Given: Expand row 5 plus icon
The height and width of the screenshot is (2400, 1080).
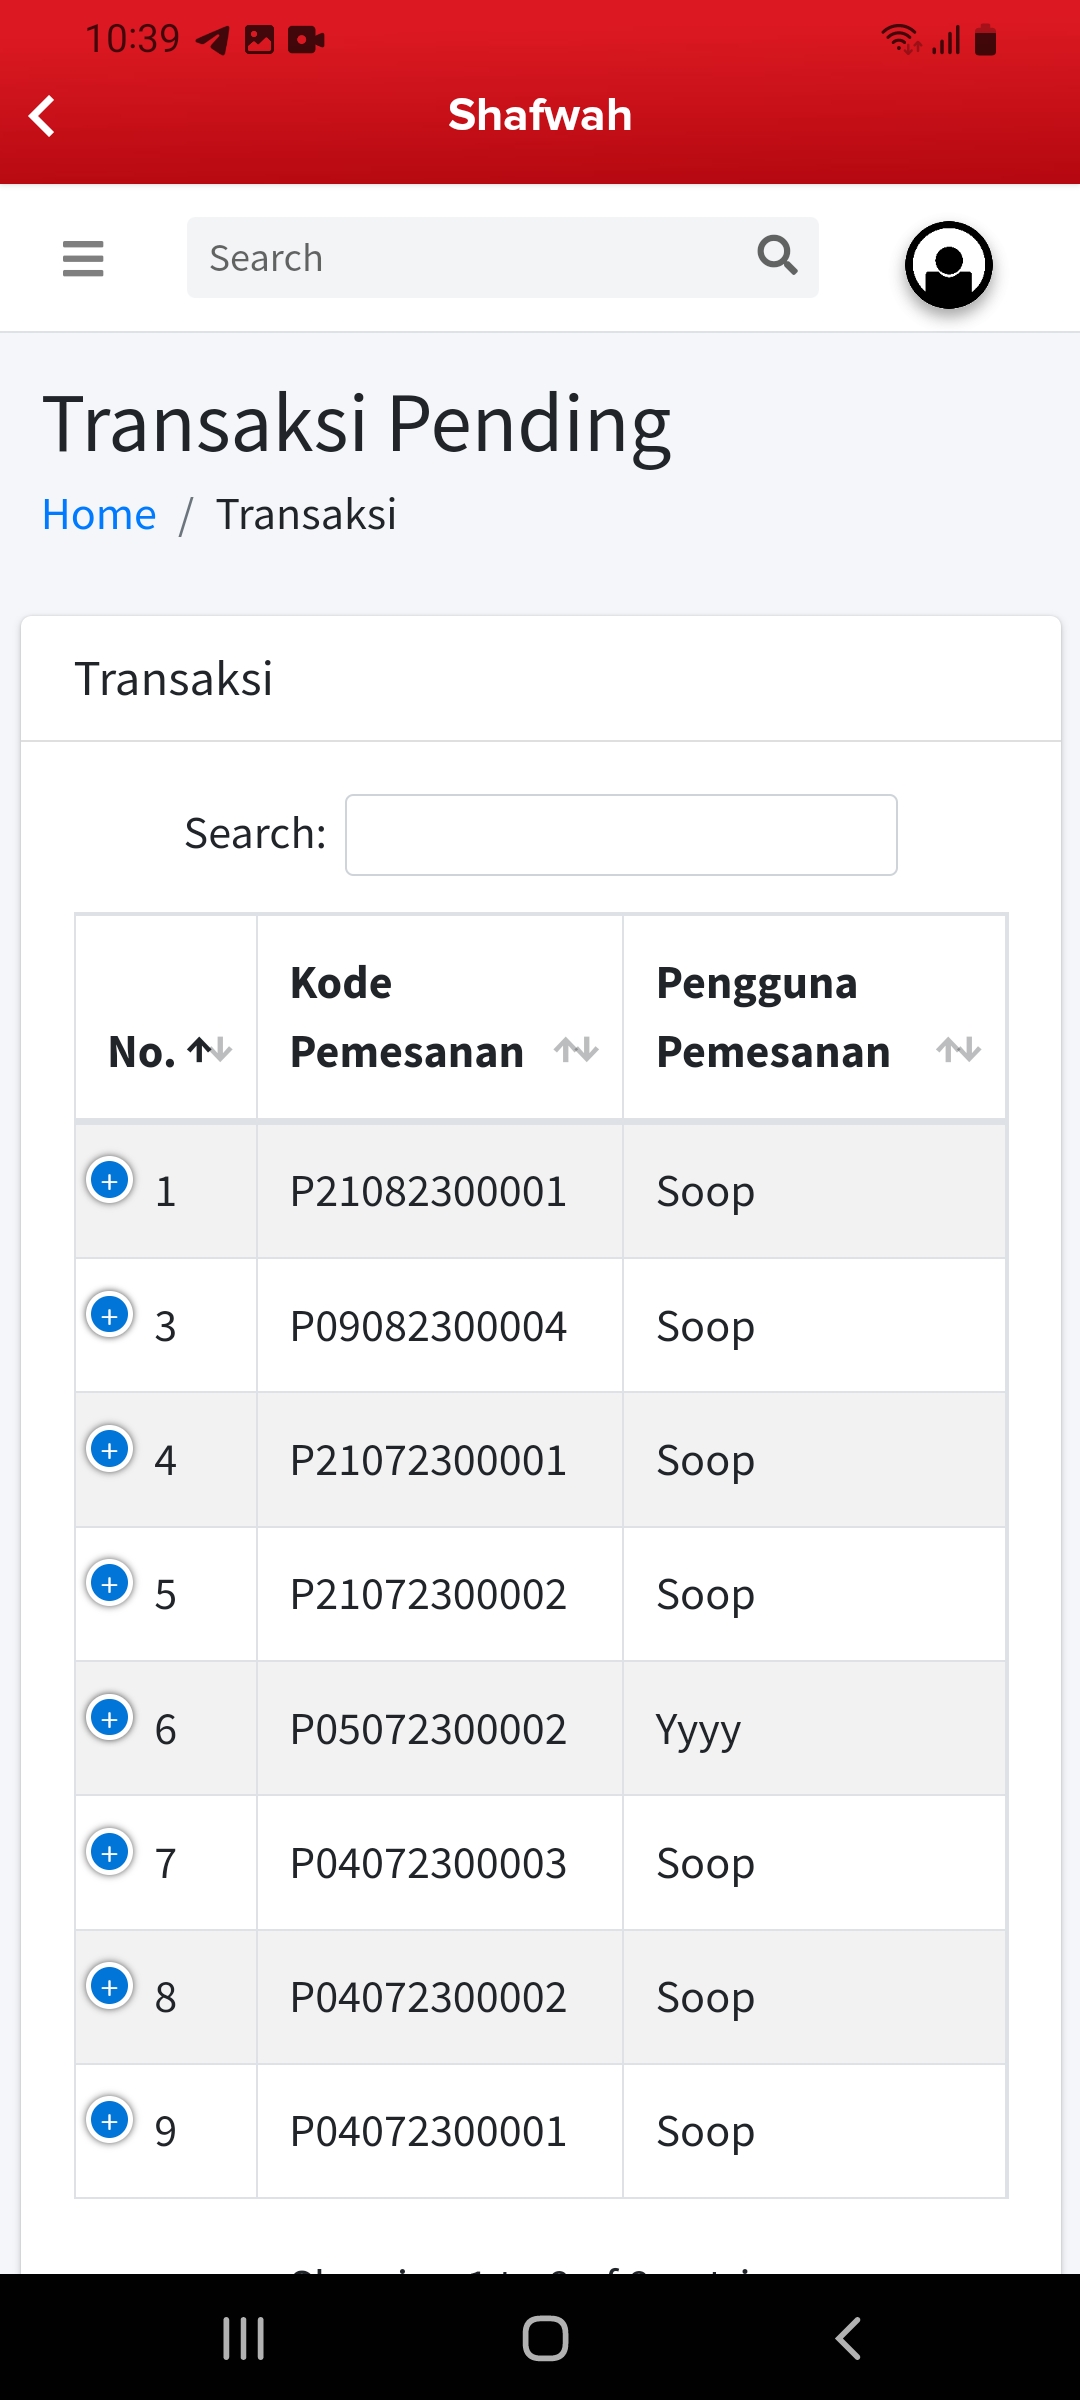Looking at the screenshot, I should [110, 1584].
